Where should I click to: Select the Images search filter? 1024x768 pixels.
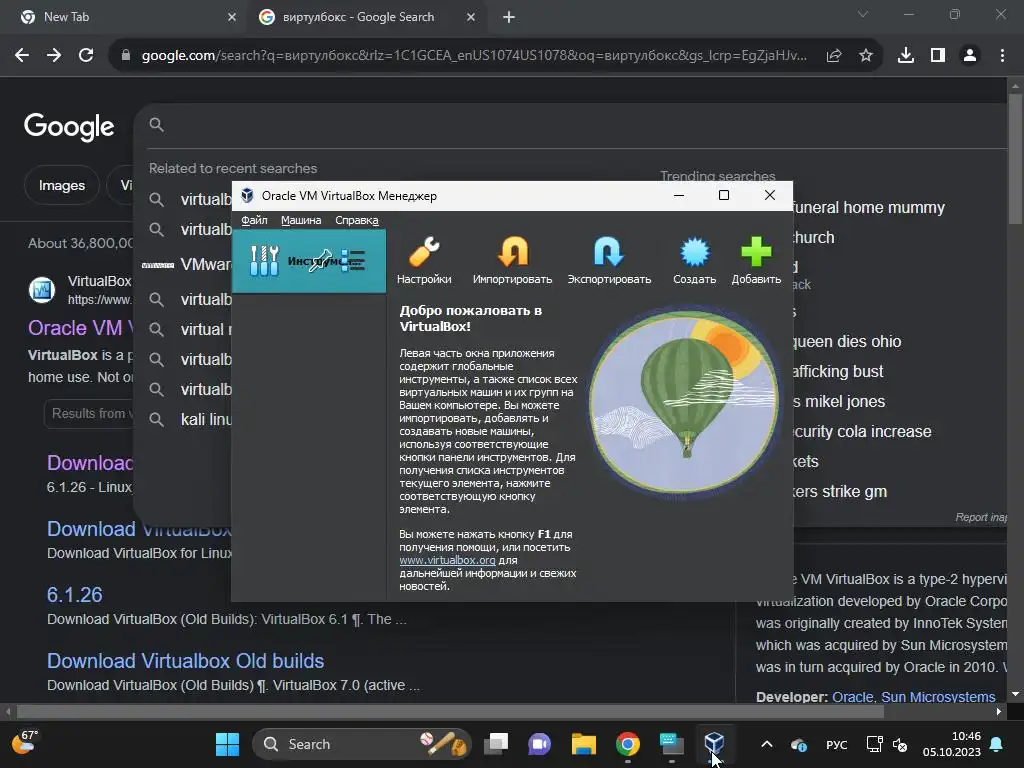(61, 185)
